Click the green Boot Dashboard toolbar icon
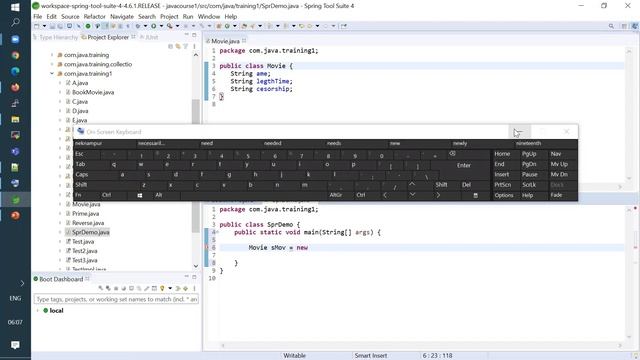The image size is (640, 360). (x=87, y=26)
